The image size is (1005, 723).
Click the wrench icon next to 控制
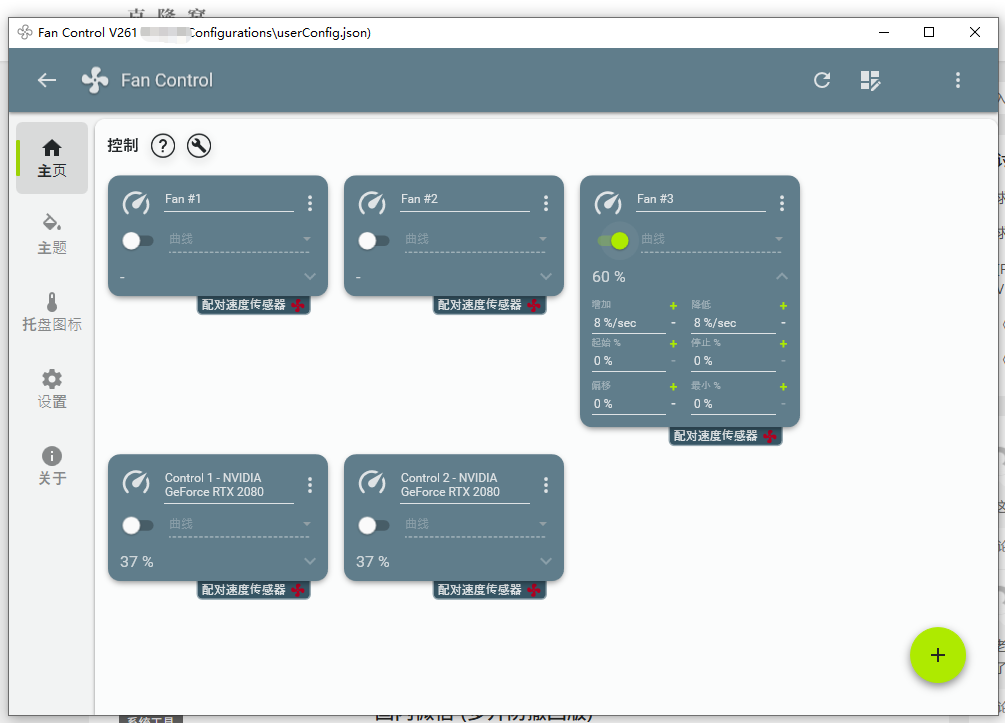click(199, 146)
